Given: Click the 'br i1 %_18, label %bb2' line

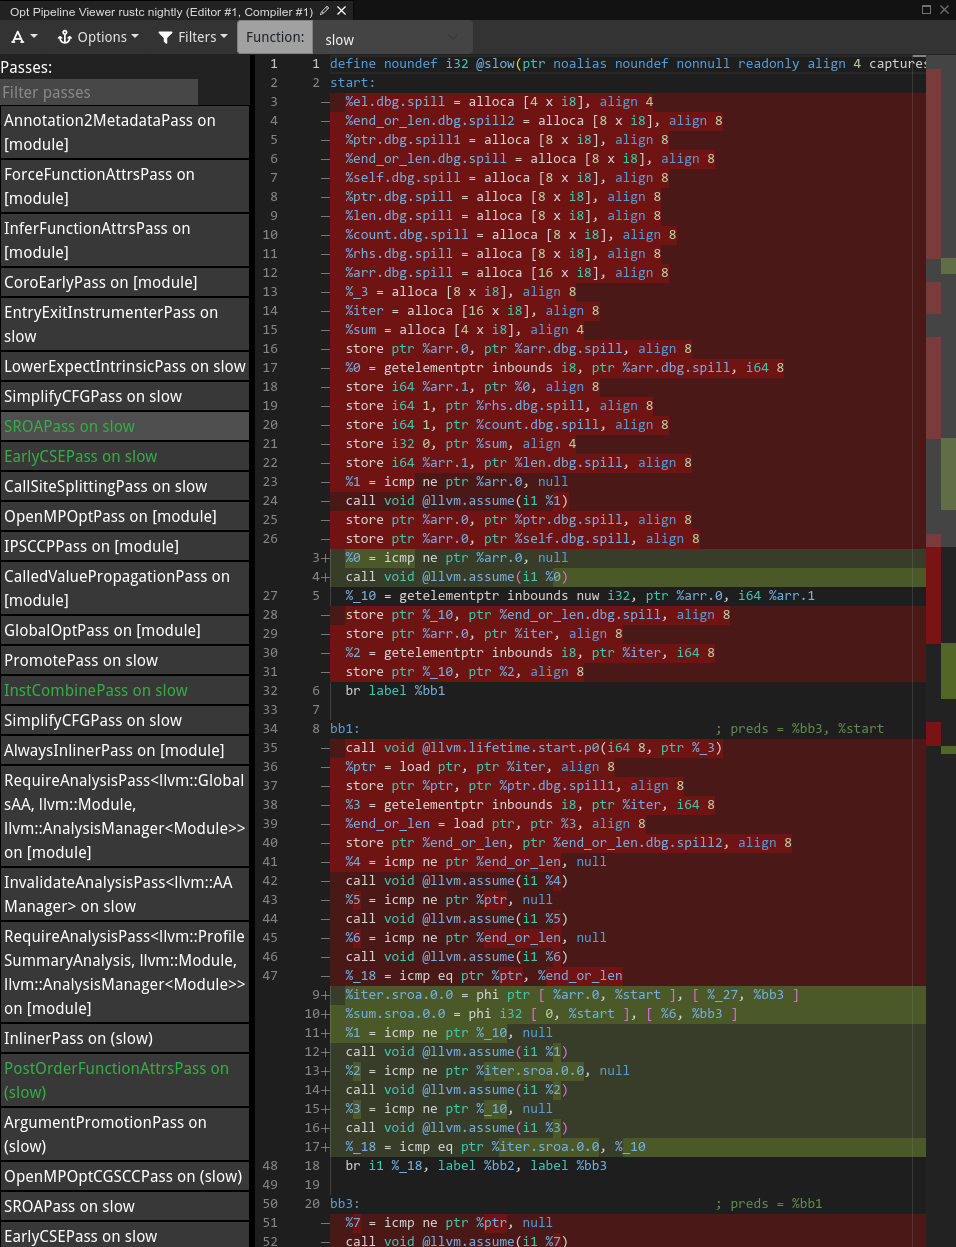Looking at the screenshot, I should [x=476, y=1166].
